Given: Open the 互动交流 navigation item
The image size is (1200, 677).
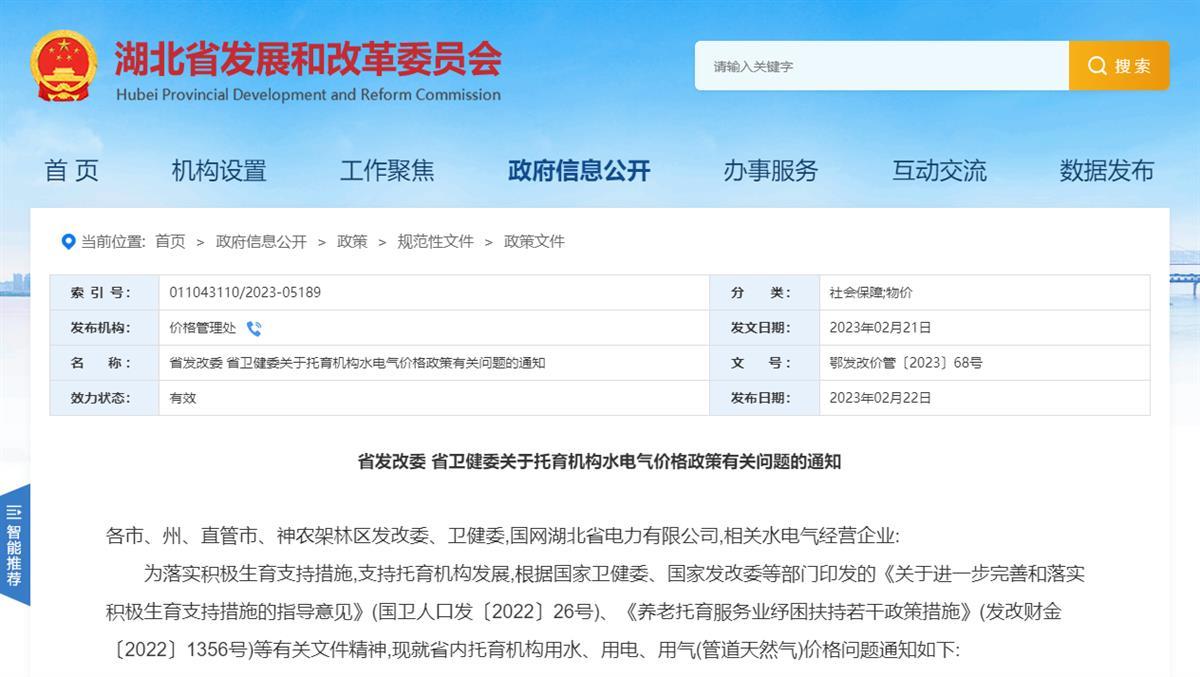Looking at the screenshot, I should pos(939,171).
